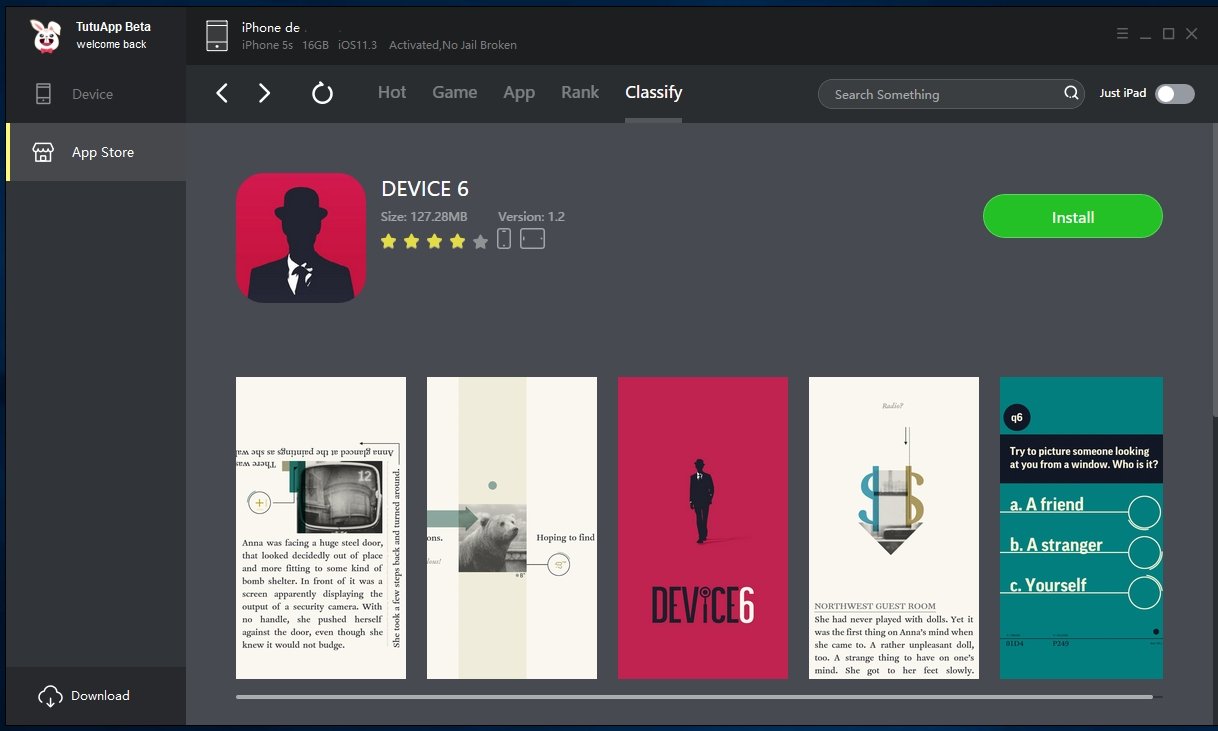Click the device info line iPhone 5s 16GB
The image size is (1218, 731).
point(379,45)
